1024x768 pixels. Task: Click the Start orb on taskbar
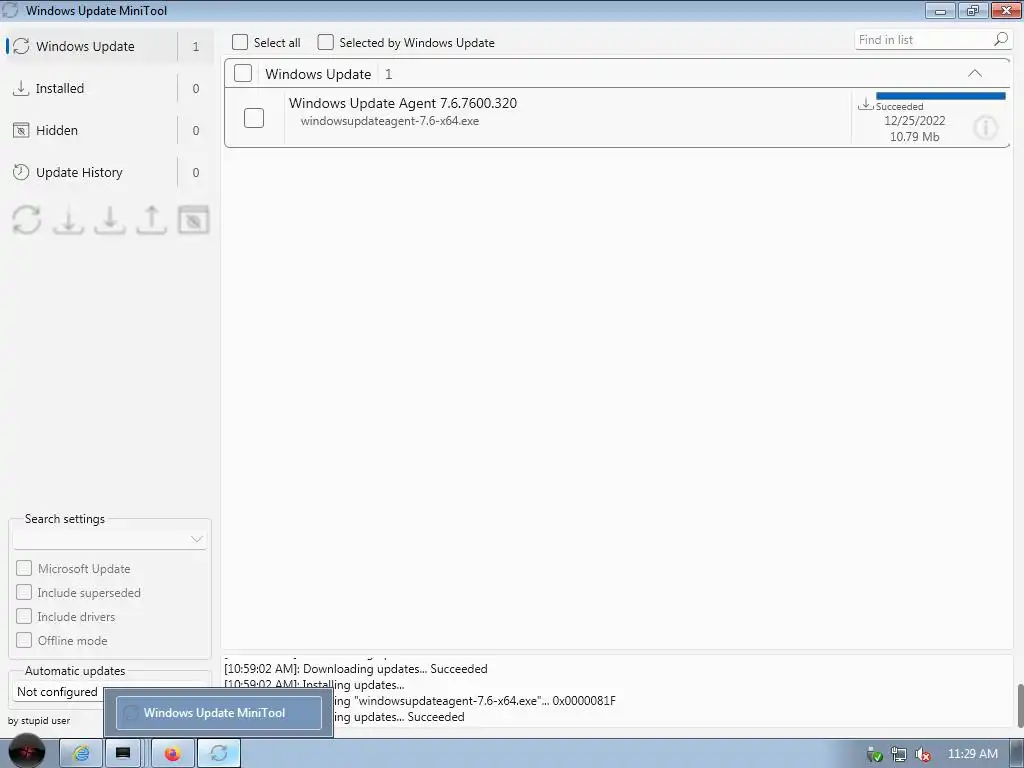(27, 752)
